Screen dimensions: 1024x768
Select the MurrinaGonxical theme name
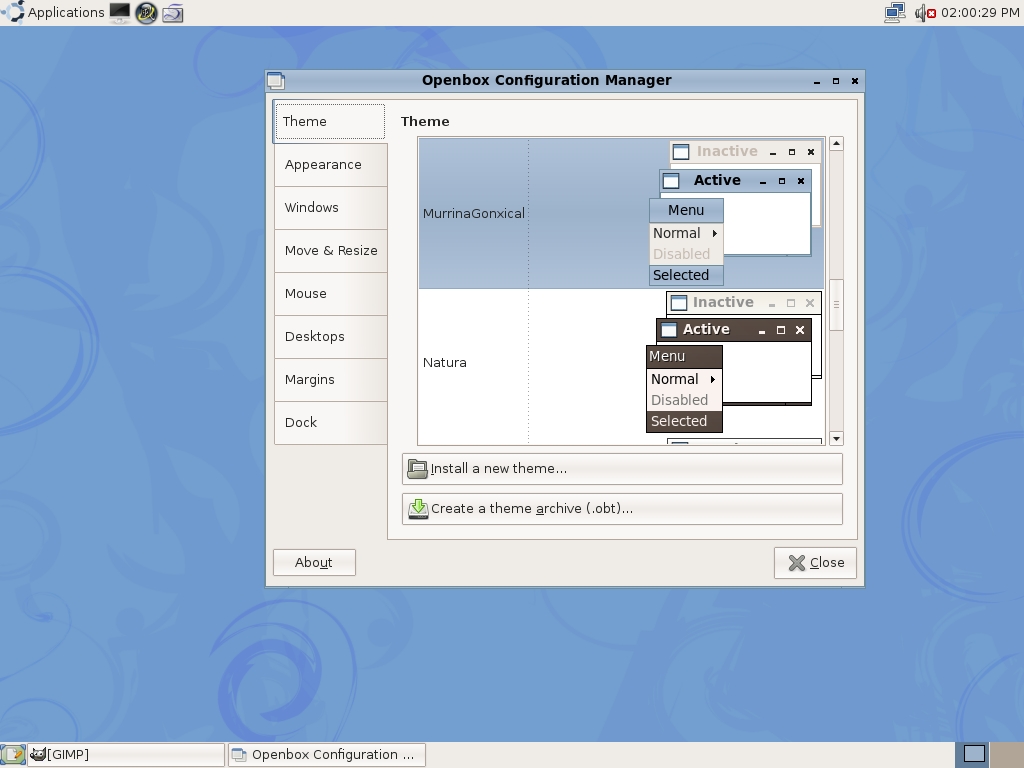(473, 214)
